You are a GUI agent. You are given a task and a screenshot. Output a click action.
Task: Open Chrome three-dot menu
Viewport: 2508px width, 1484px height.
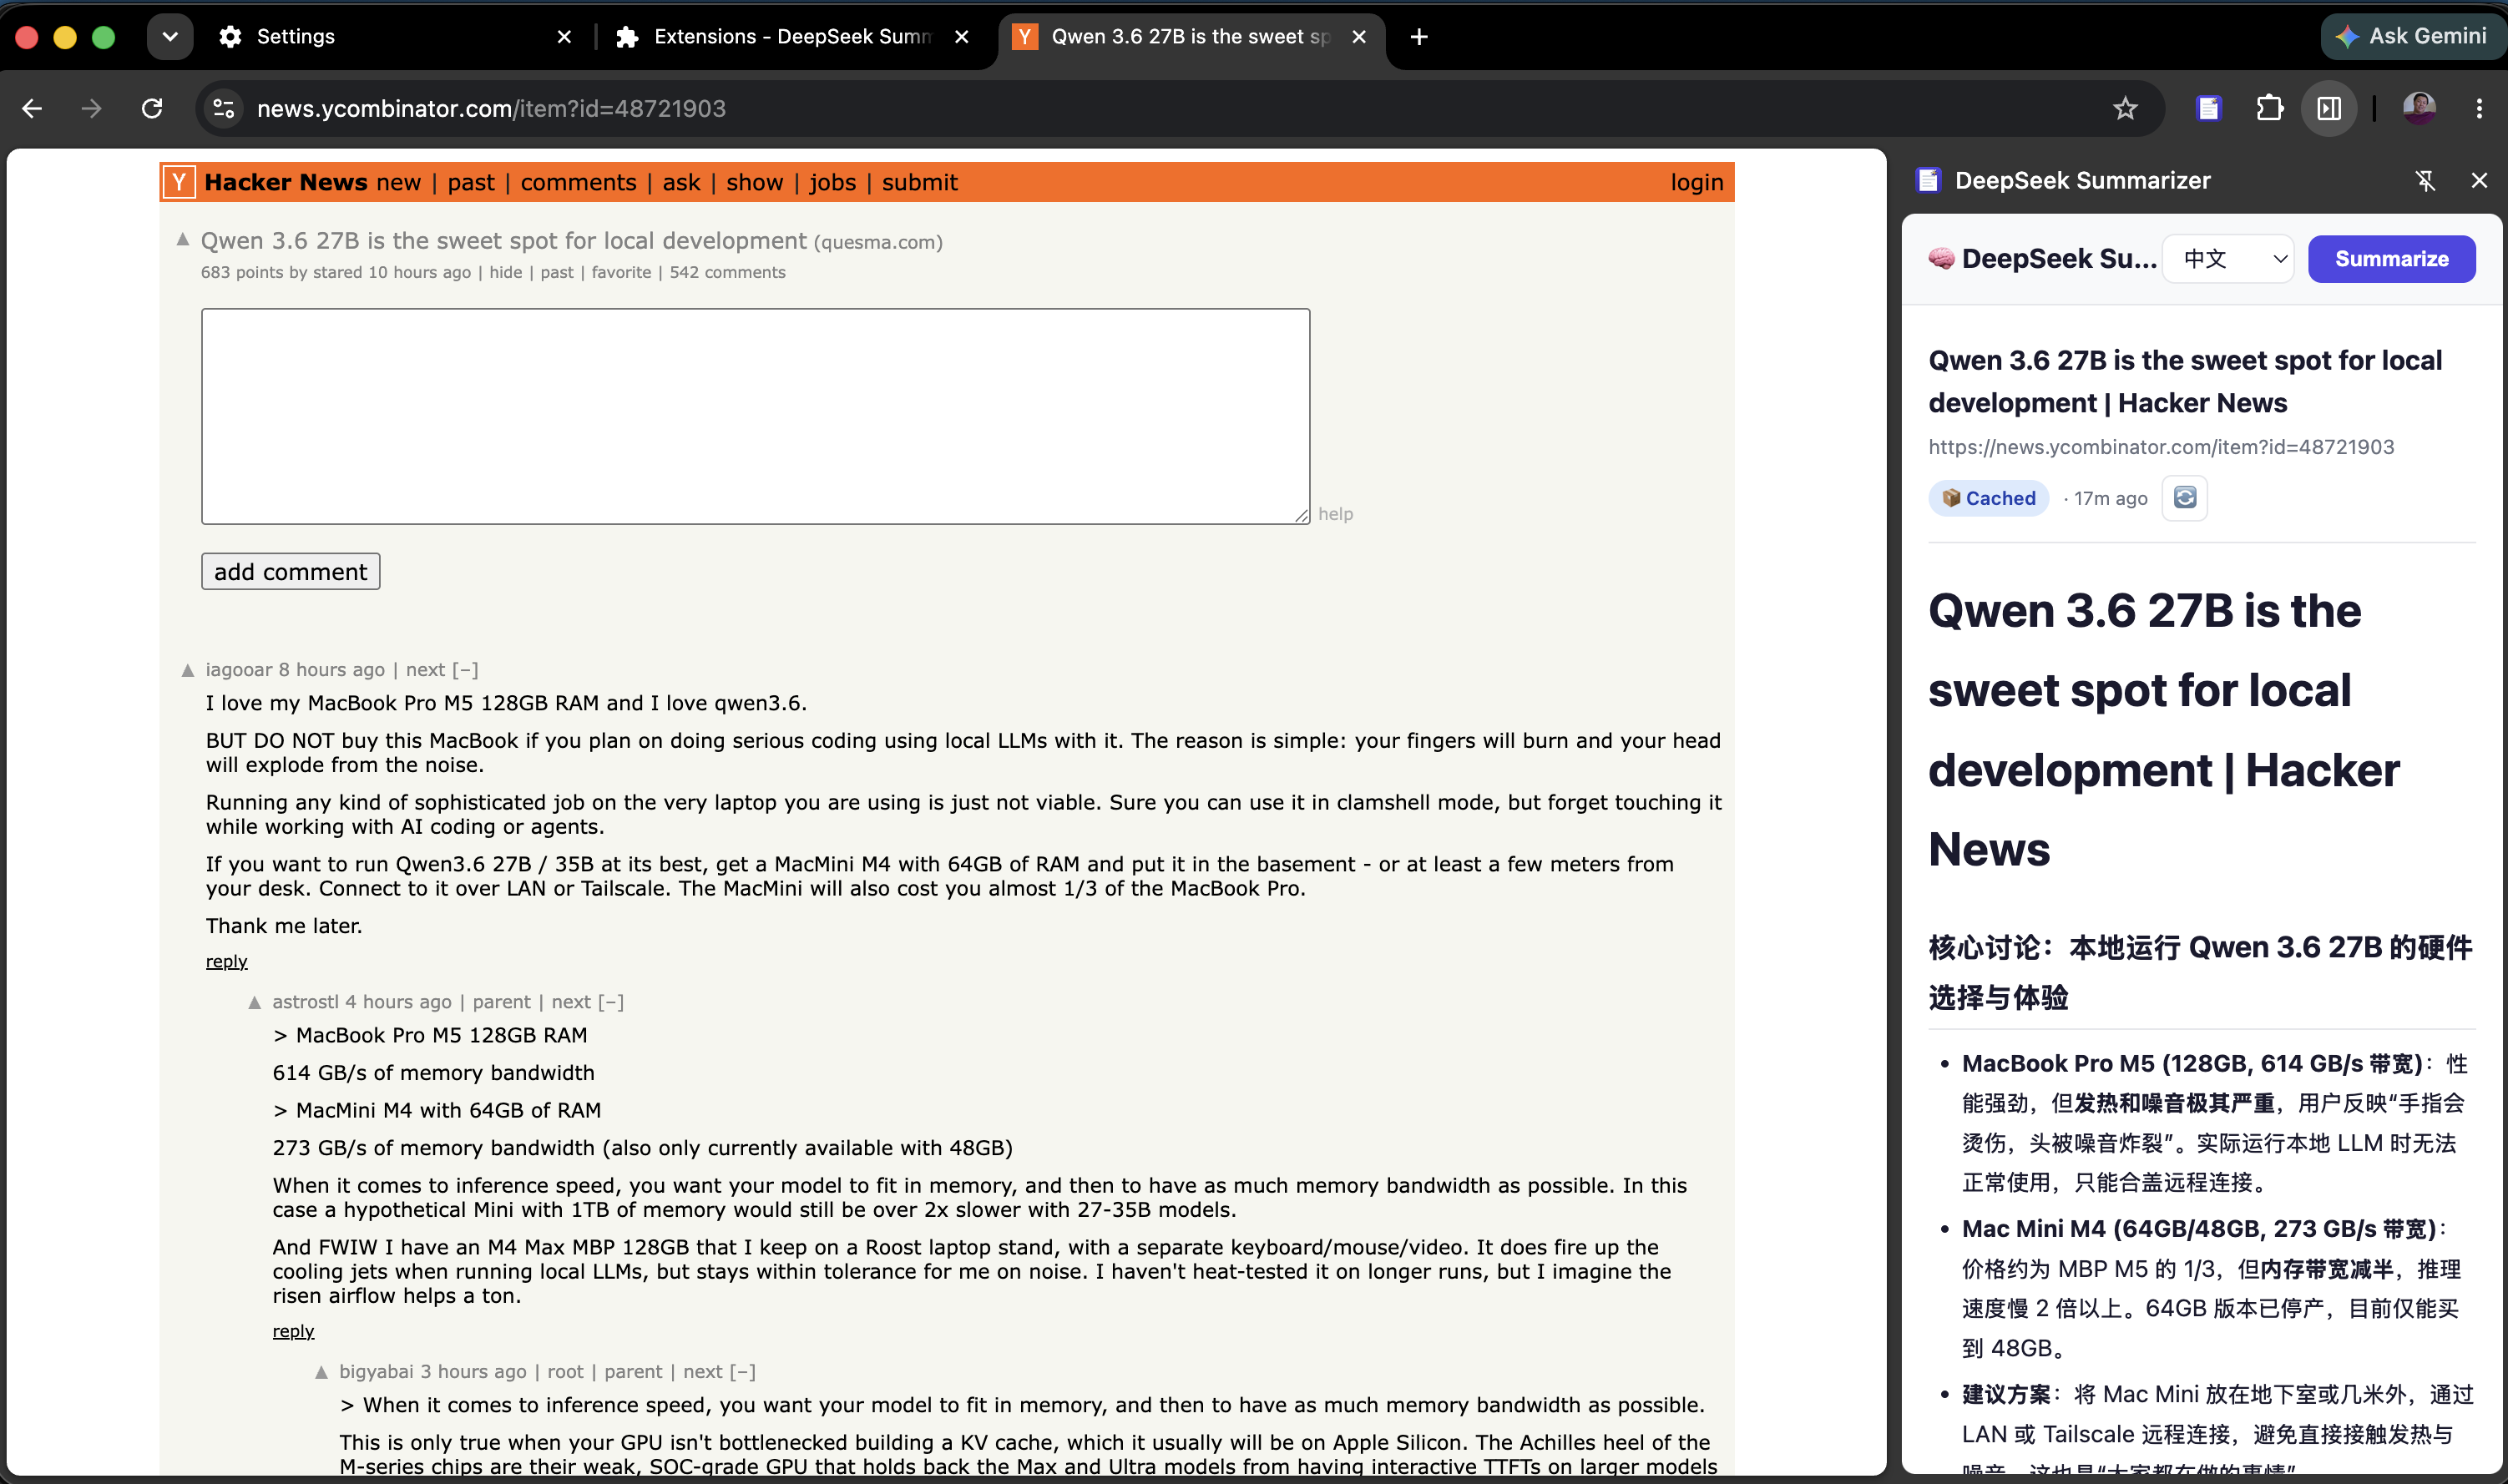[x=2478, y=108]
